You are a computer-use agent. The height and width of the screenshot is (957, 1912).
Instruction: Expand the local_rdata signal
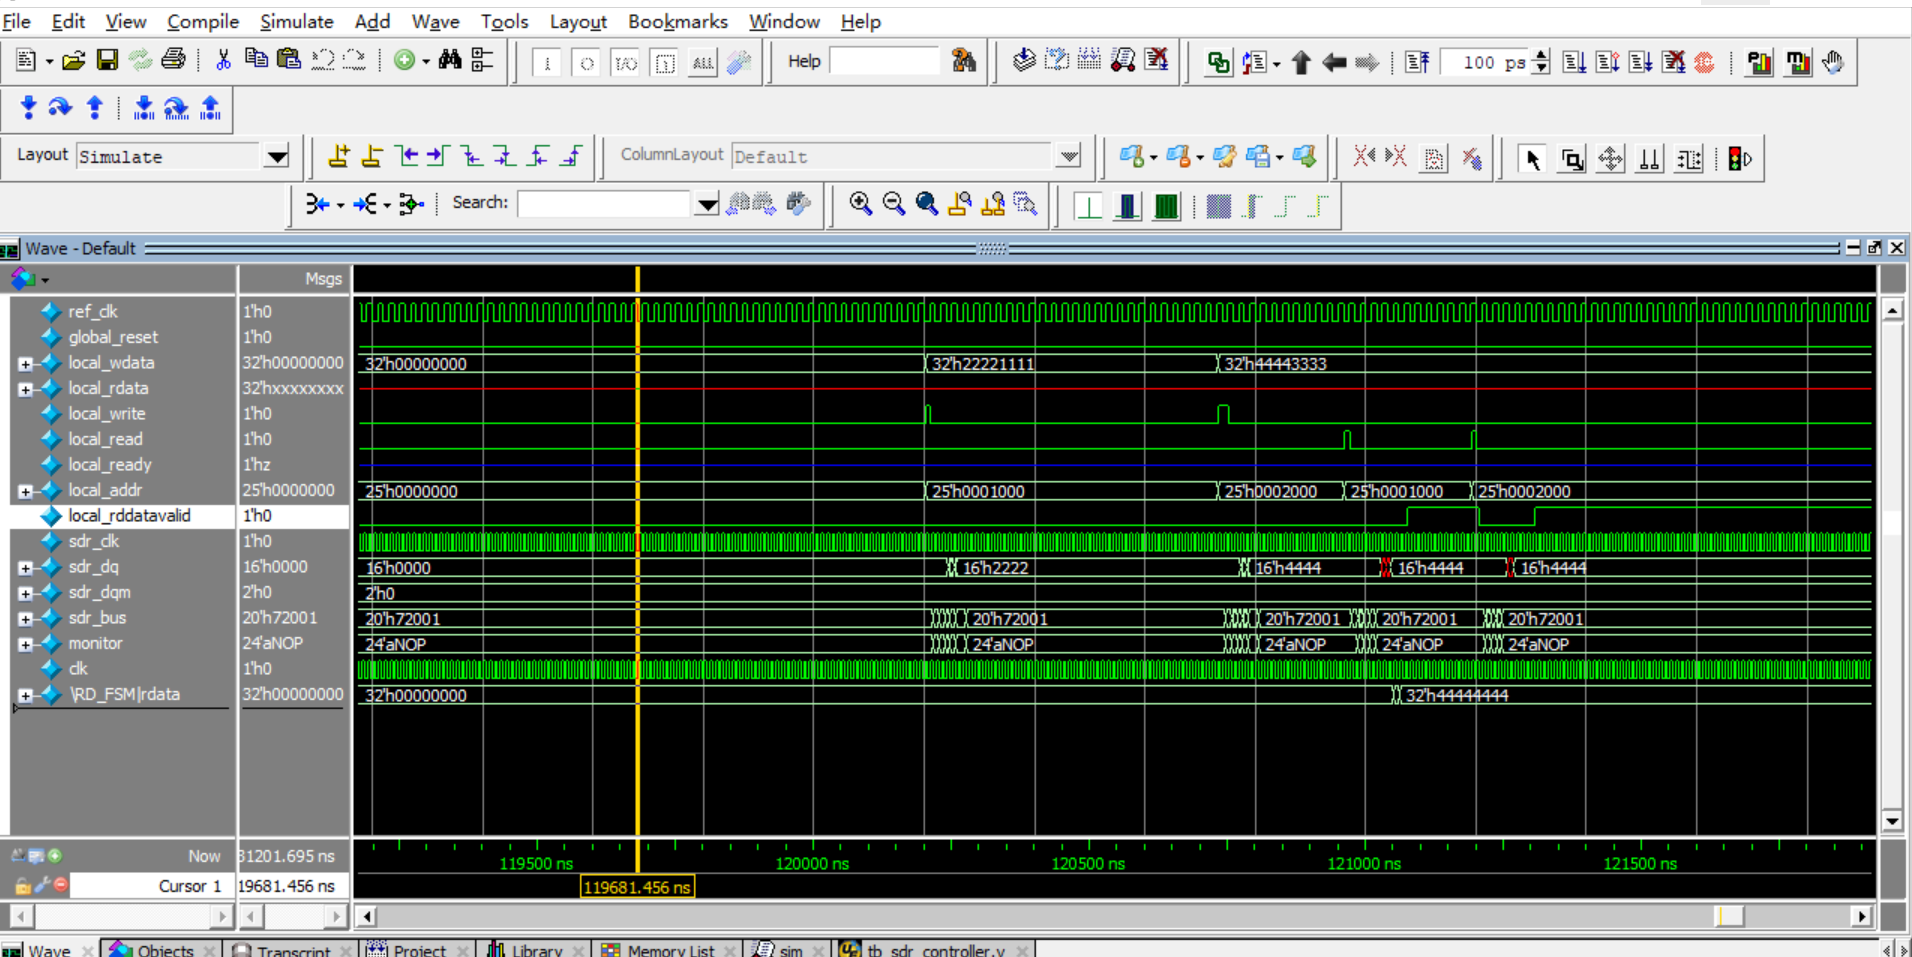[x=26, y=389]
